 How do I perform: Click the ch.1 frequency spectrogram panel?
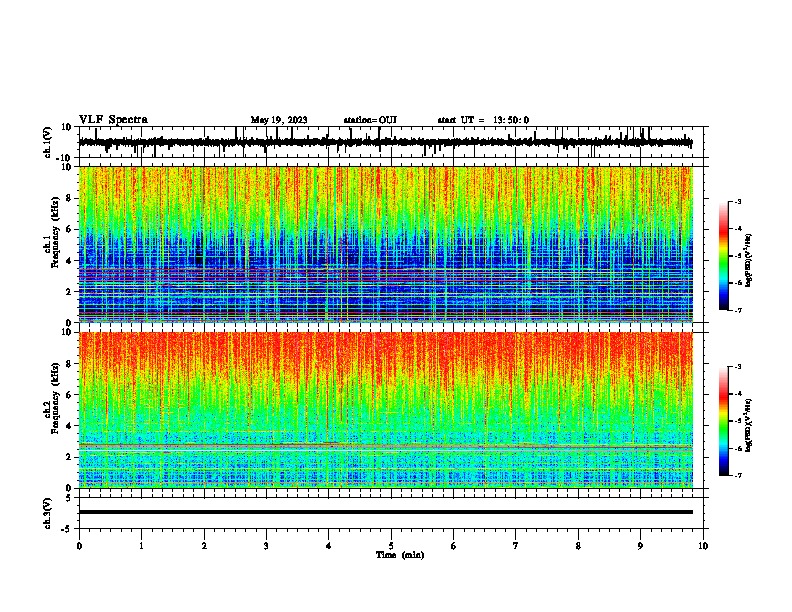coord(386,244)
